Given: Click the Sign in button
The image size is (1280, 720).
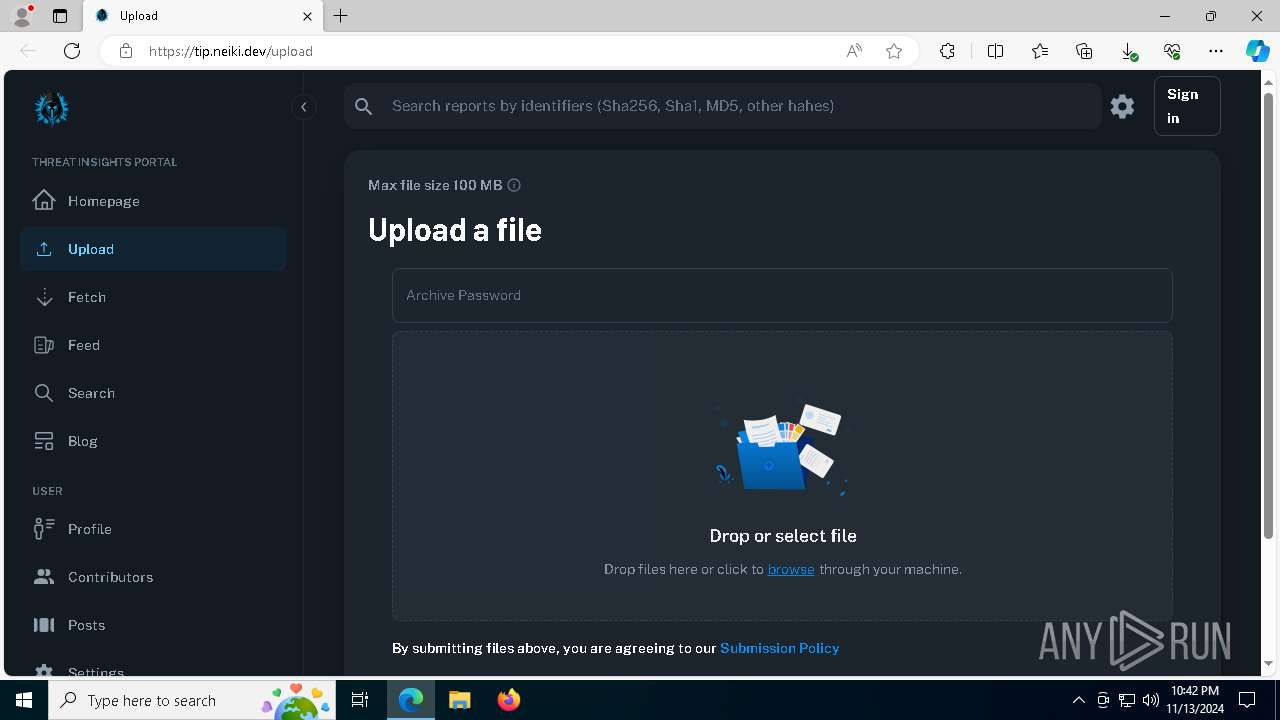Looking at the screenshot, I should tap(1187, 106).
